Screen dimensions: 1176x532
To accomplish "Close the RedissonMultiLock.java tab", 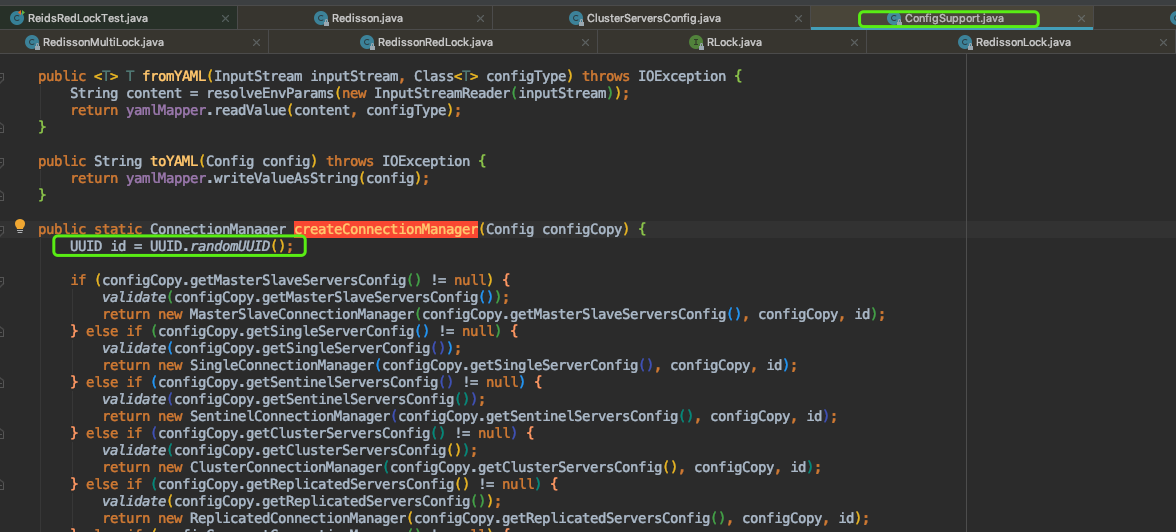I will pos(254,42).
